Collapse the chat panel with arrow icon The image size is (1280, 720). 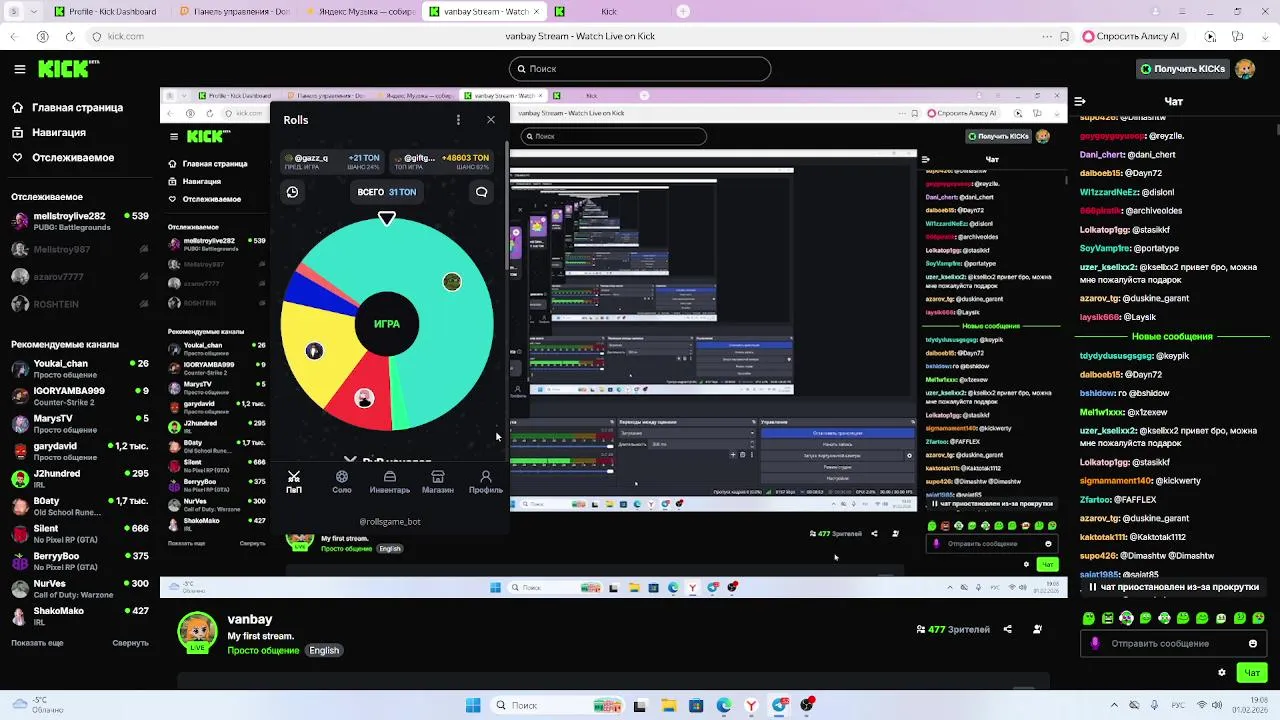[1080, 101]
